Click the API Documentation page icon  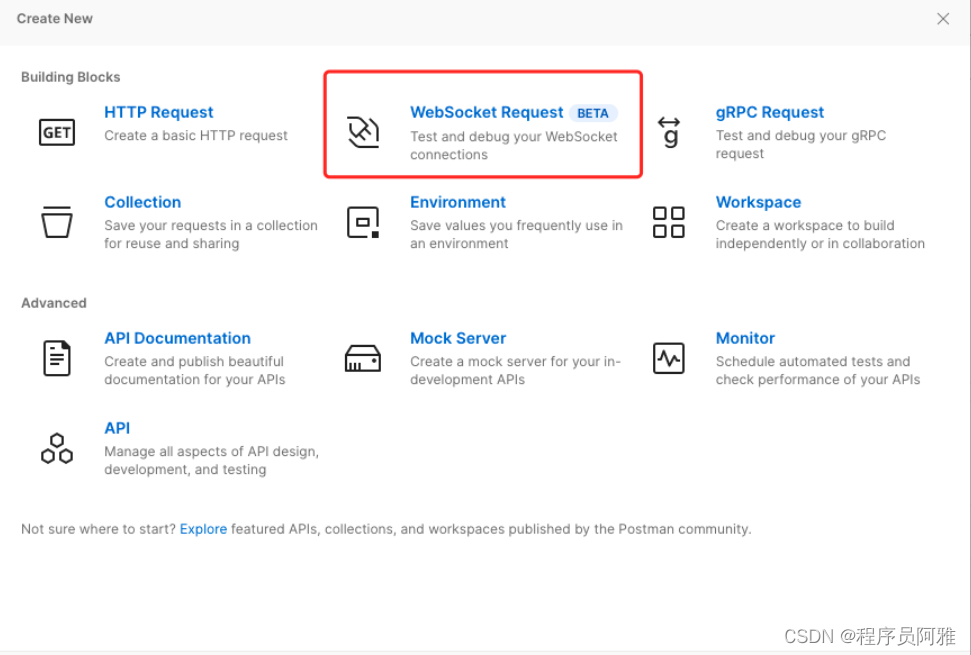pyautogui.click(x=57, y=358)
